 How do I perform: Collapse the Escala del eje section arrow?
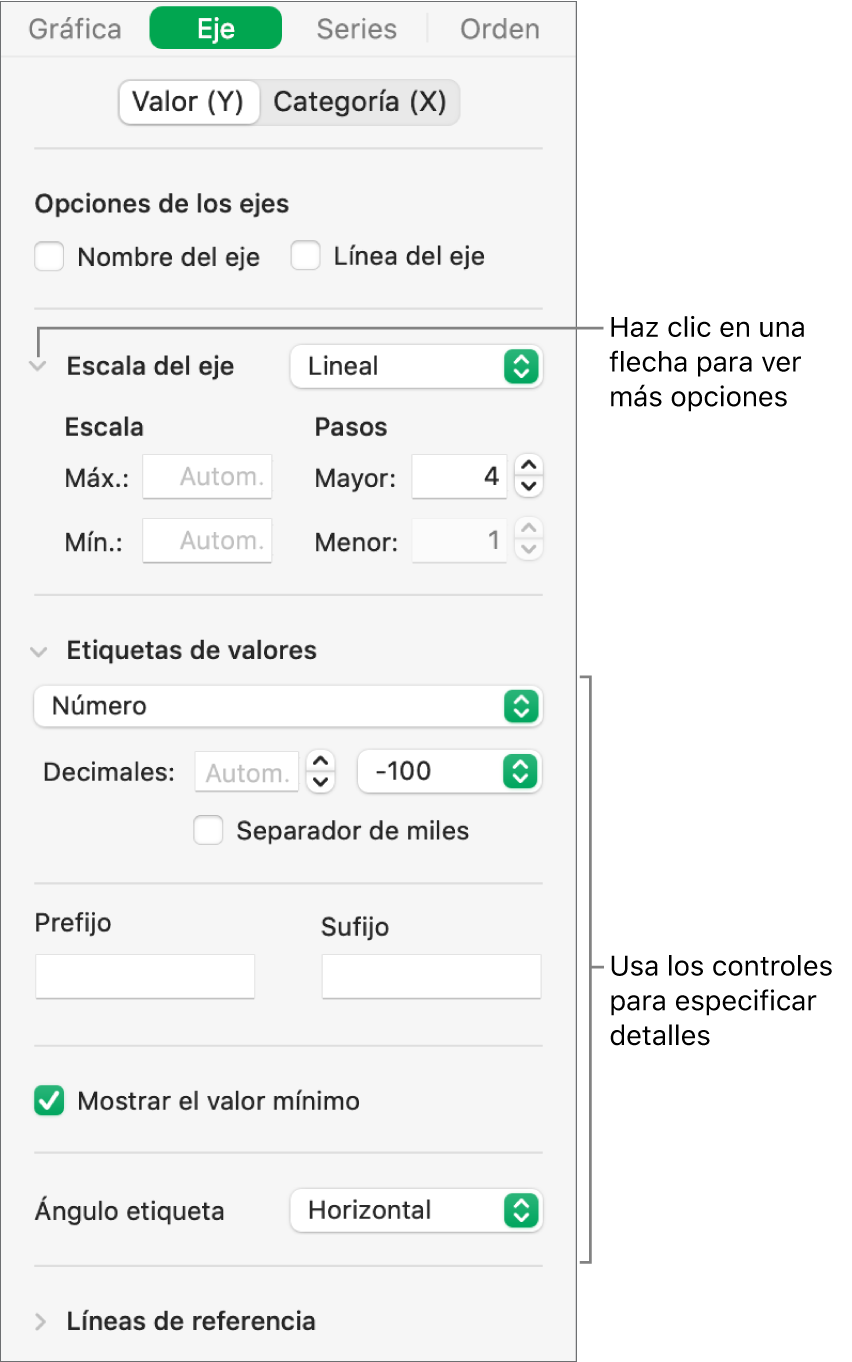pos(39,367)
